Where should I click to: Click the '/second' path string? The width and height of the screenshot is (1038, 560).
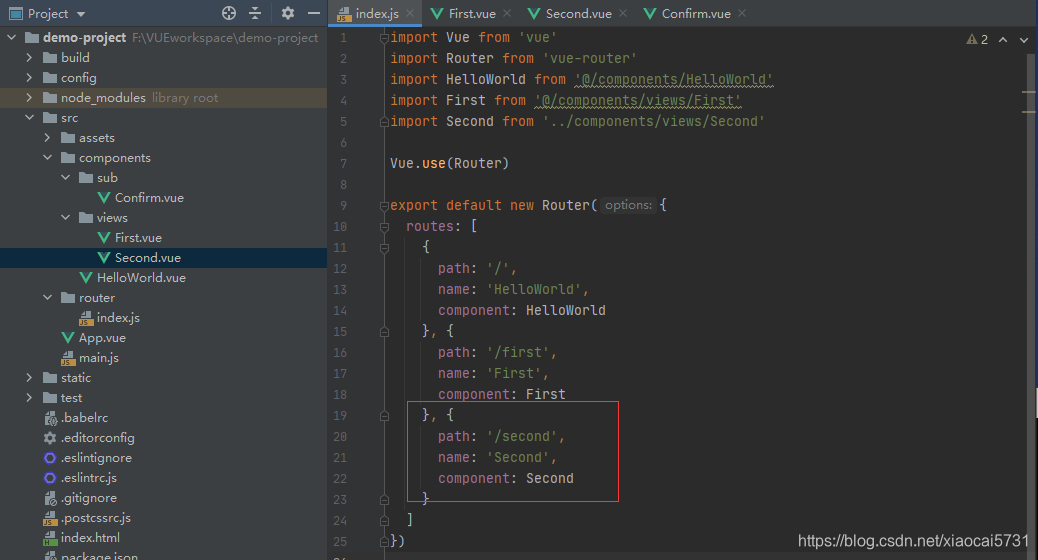(x=522, y=437)
